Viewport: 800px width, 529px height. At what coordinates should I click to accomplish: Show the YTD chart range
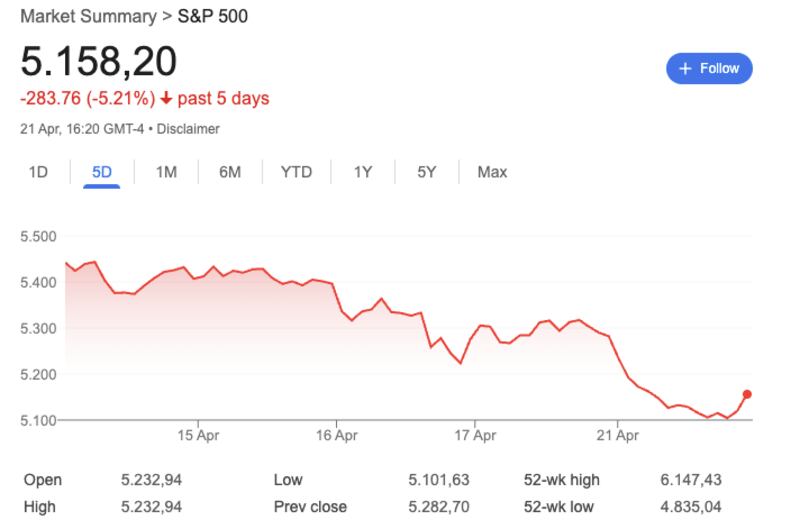[296, 172]
